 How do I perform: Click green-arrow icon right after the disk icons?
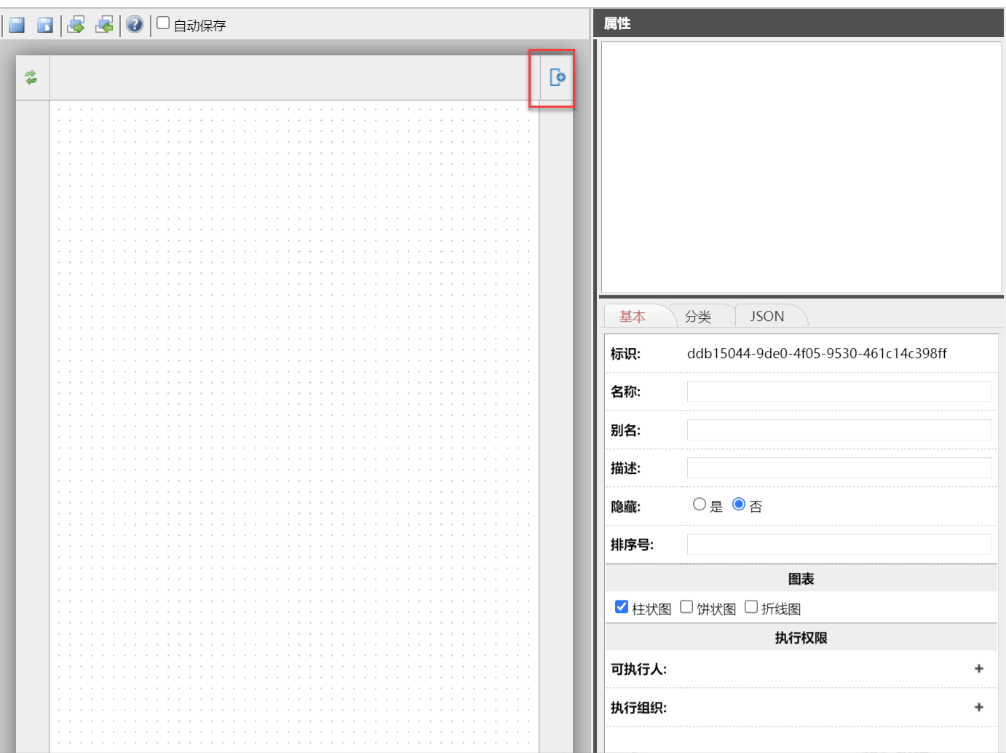76,25
